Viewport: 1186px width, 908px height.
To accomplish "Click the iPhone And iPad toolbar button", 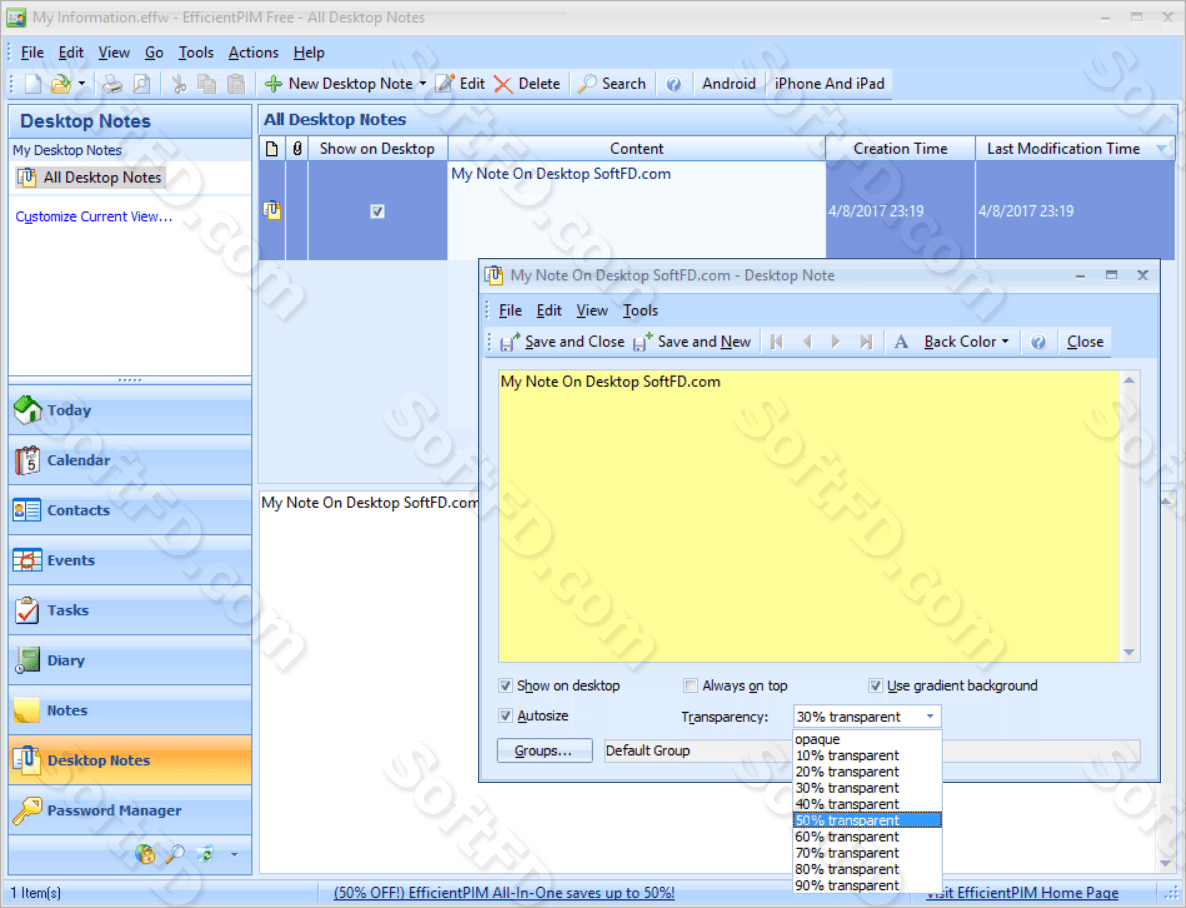I will (x=829, y=84).
